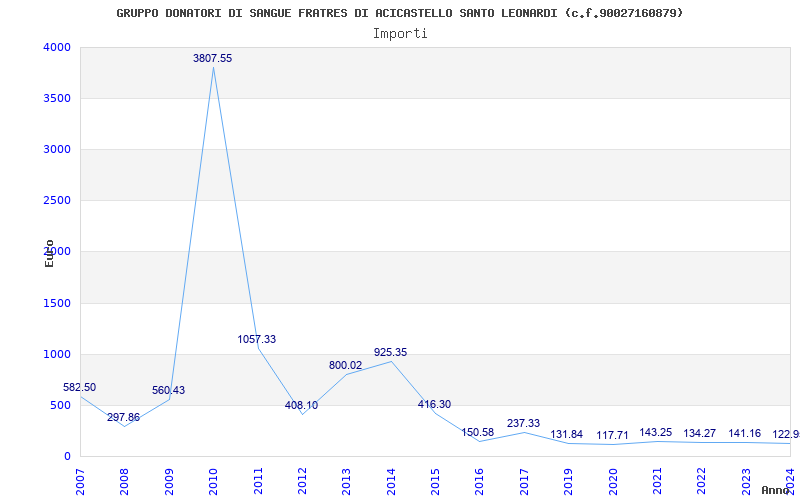
Task: Click the Importi subtitle
Action: (x=400, y=34)
